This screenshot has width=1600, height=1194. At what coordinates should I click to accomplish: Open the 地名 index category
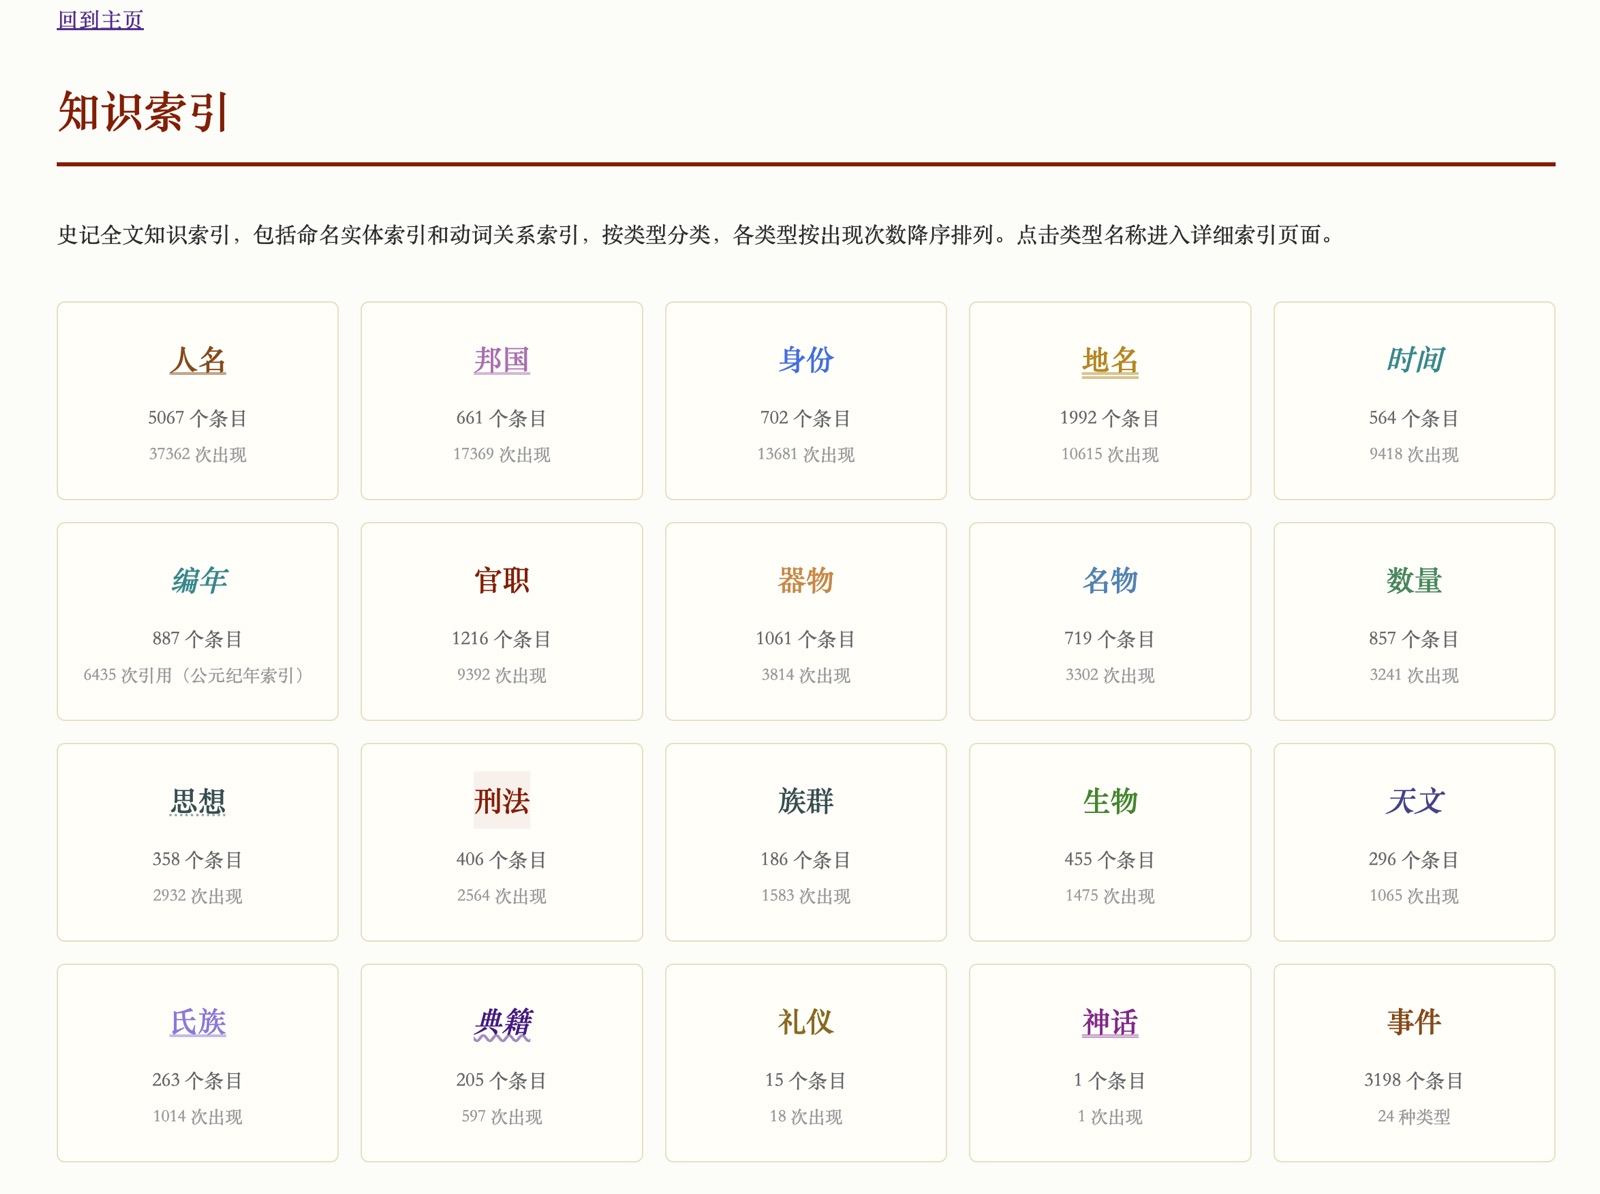1110,360
